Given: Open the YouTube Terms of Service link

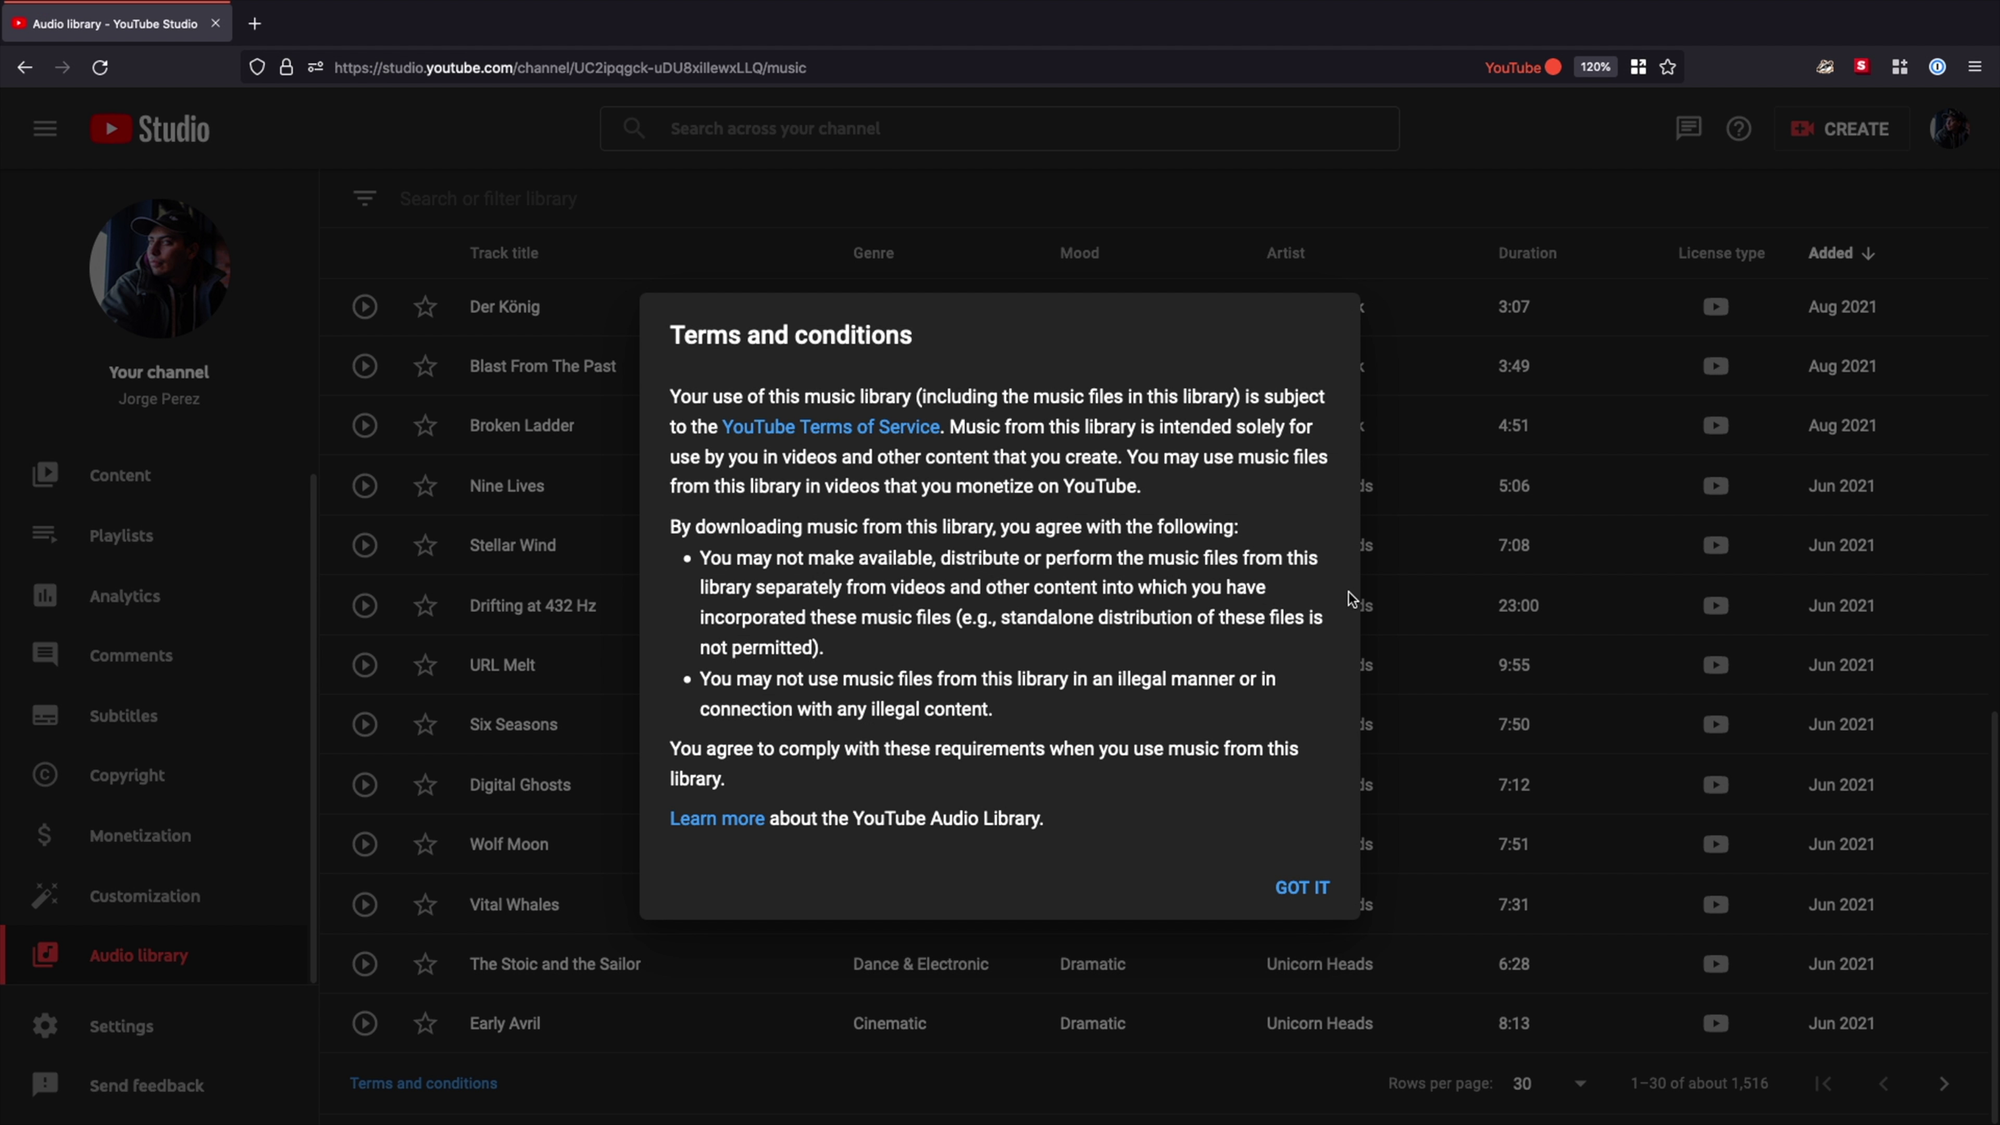Looking at the screenshot, I should point(831,427).
